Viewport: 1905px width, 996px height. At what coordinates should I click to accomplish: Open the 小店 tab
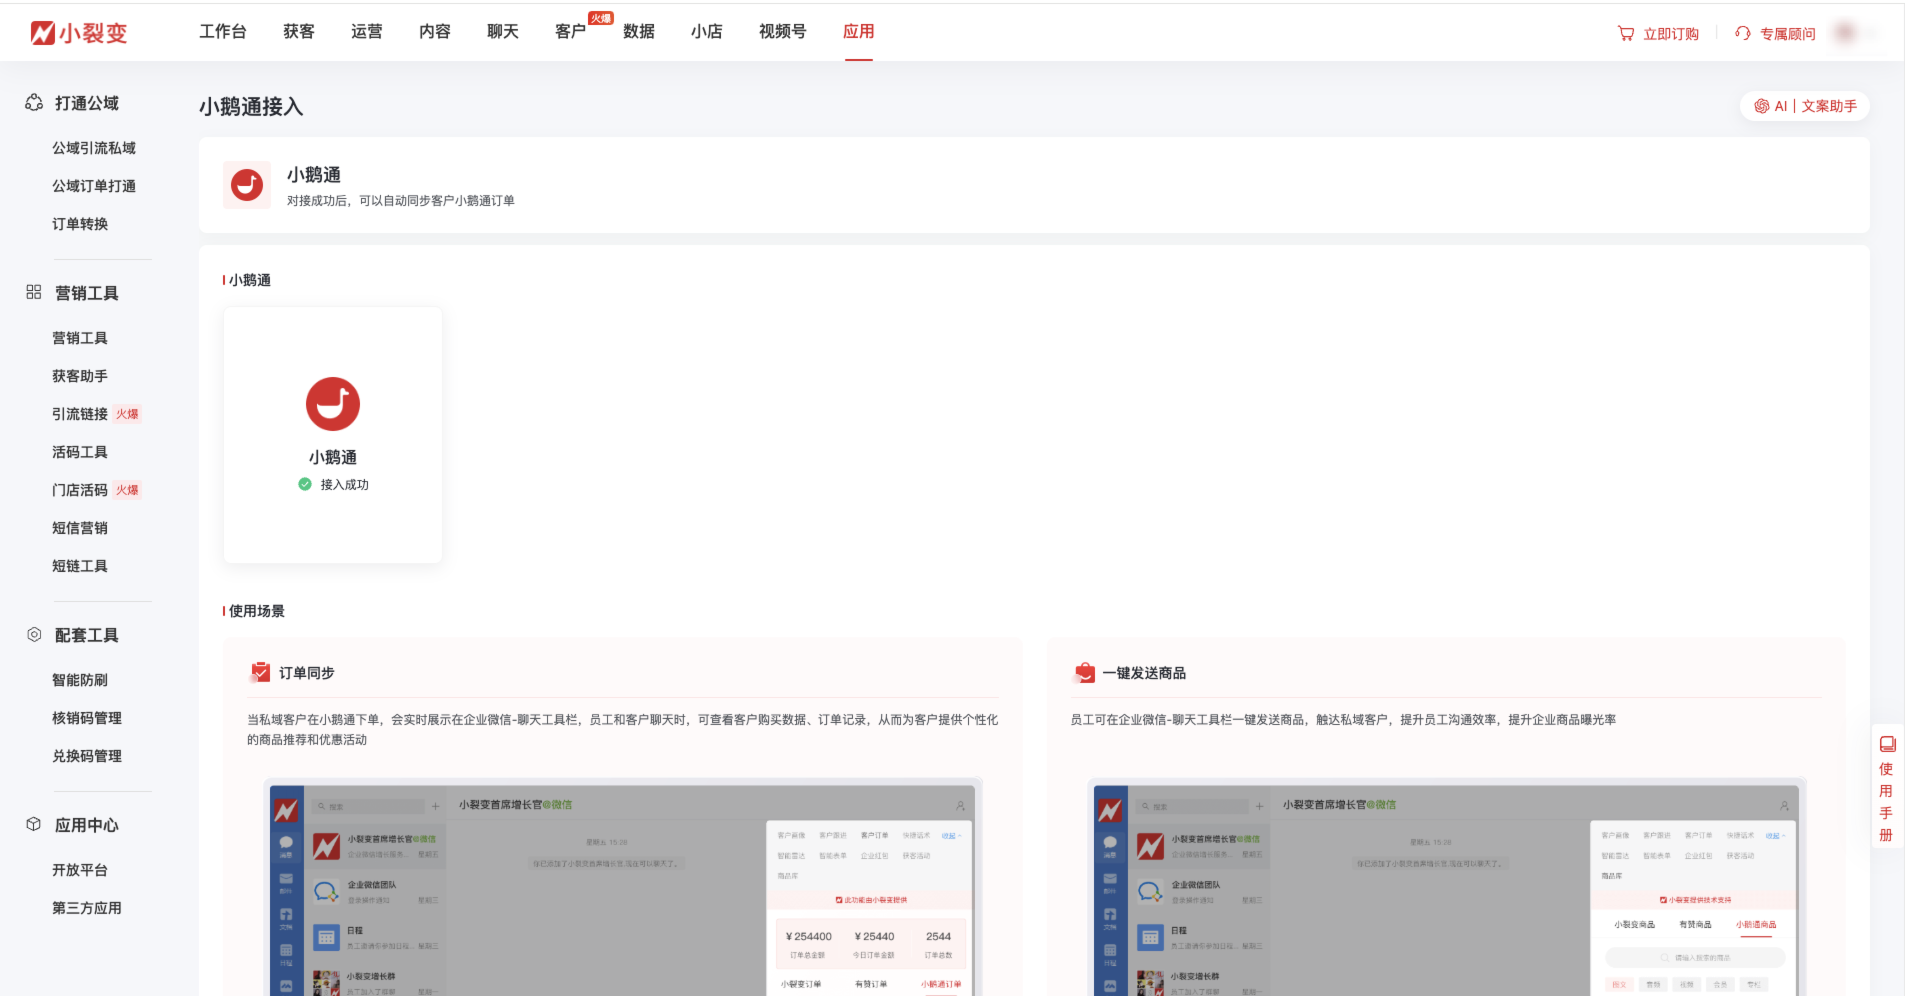tap(707, 32)
